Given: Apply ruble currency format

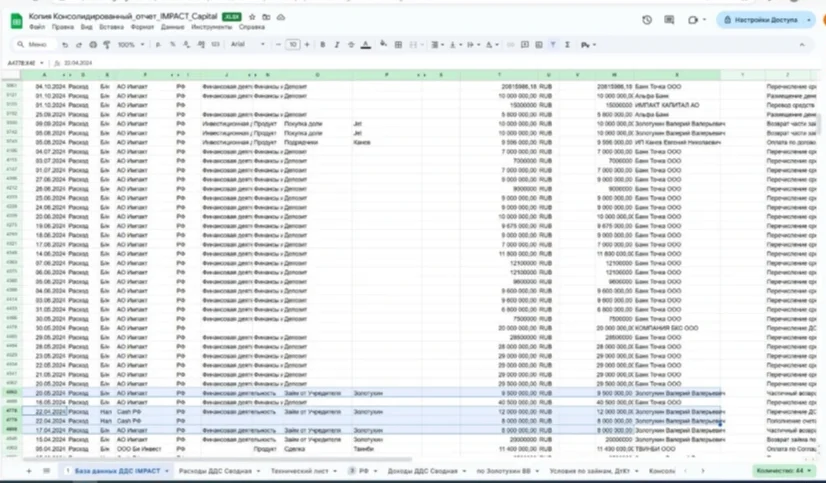Looking at the screenshot, I should [x=158, y=45].
